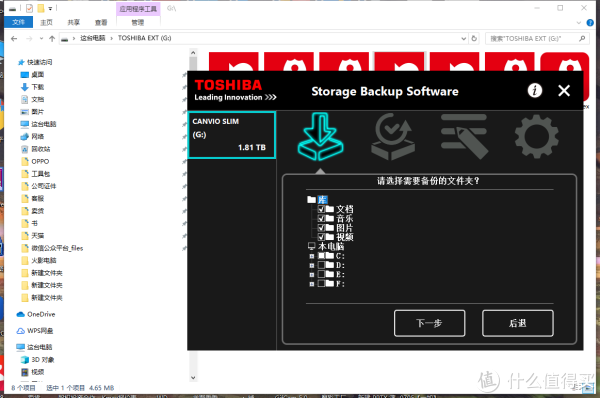This screenshot has height=398, width=600.
Task: Close the Toshiba Storage Backup Software dialog
Action: pos(564,91)
